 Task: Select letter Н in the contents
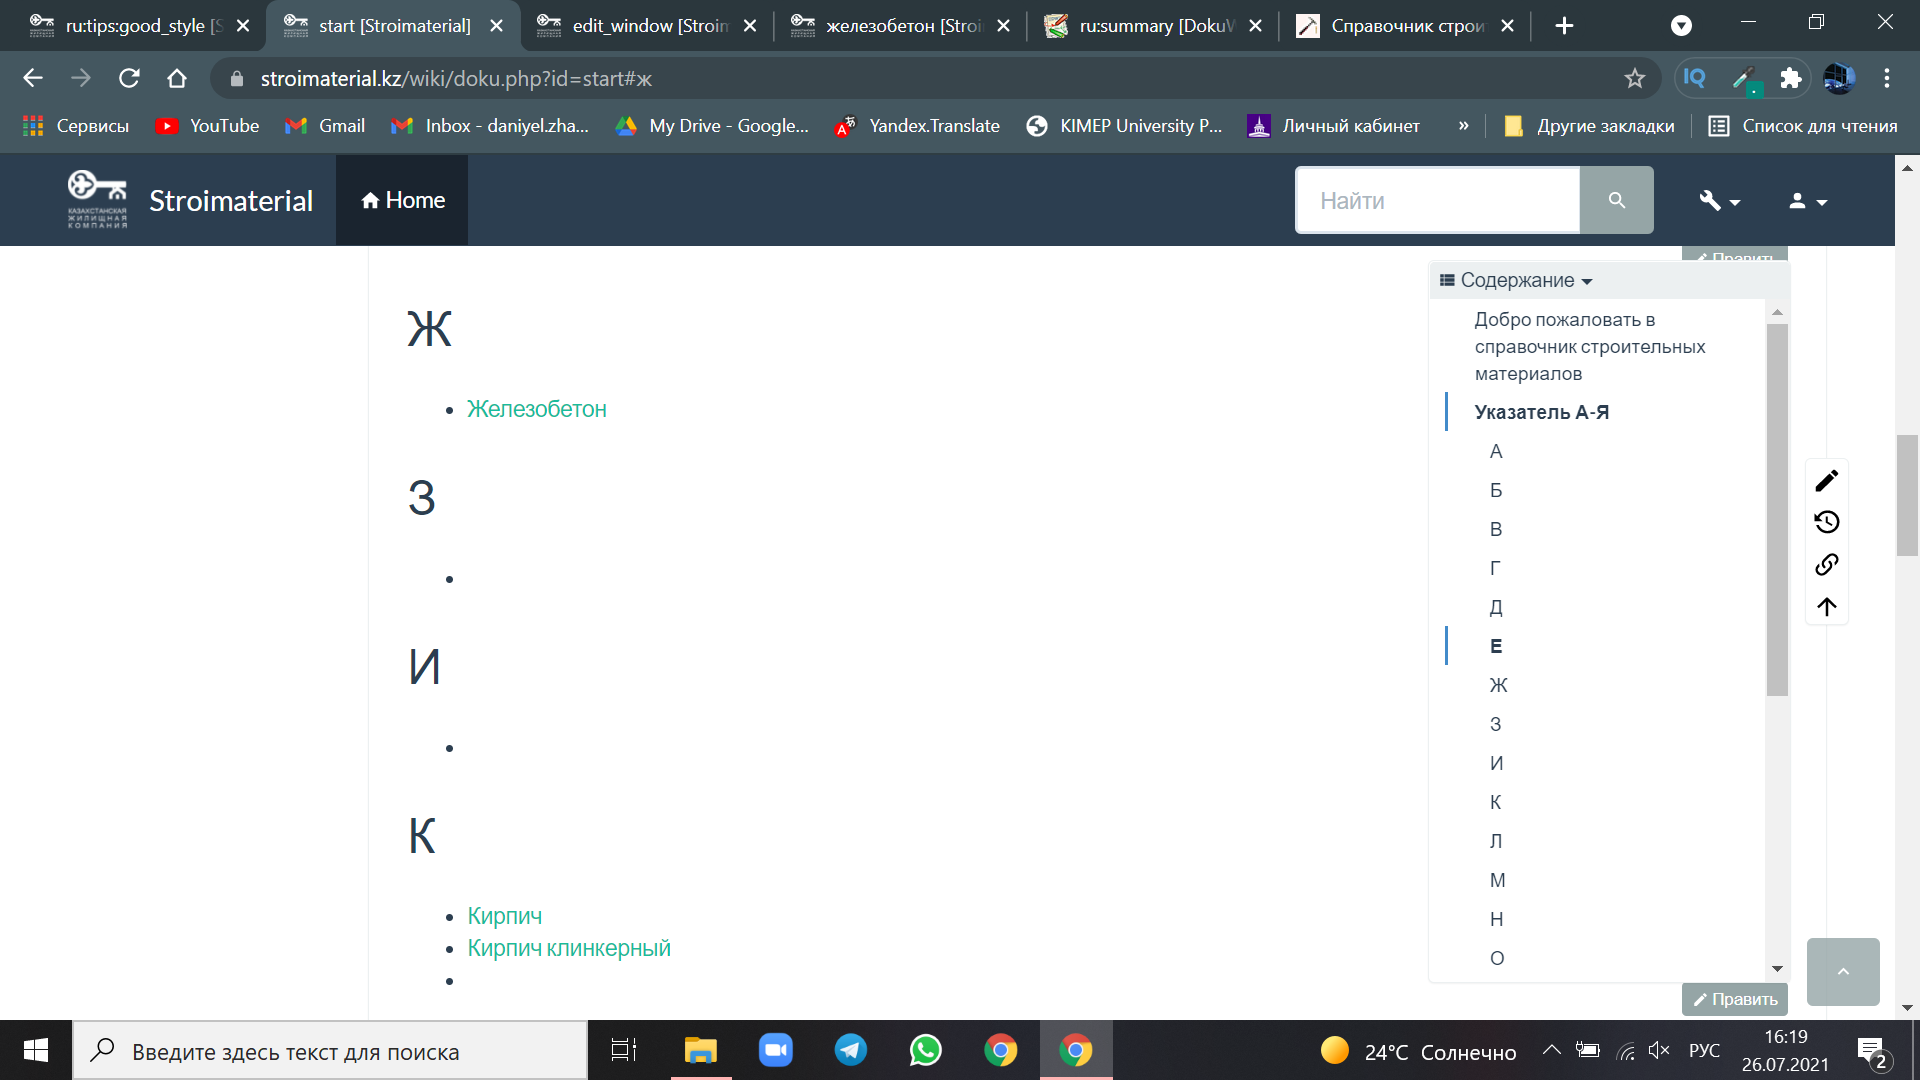(x=1496, y=919)
